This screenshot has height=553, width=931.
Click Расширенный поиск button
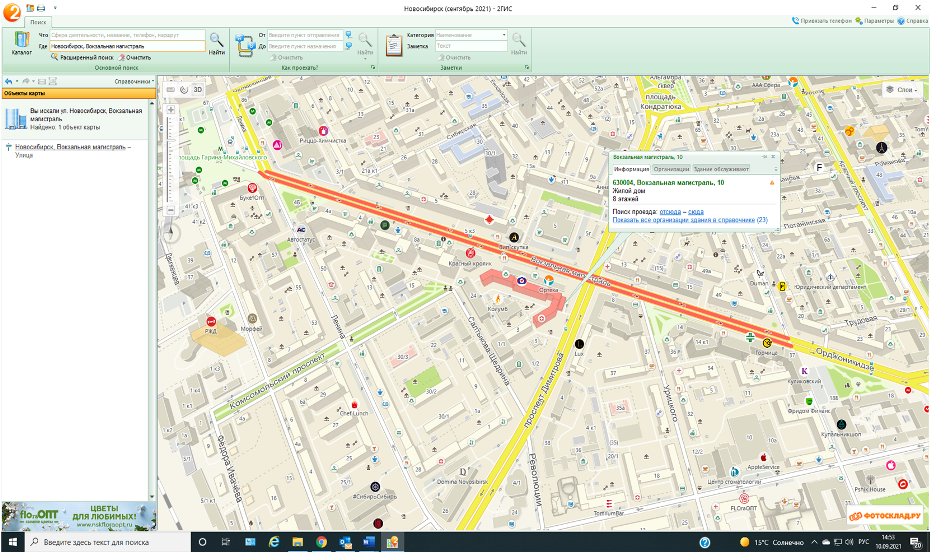point(83,58)
